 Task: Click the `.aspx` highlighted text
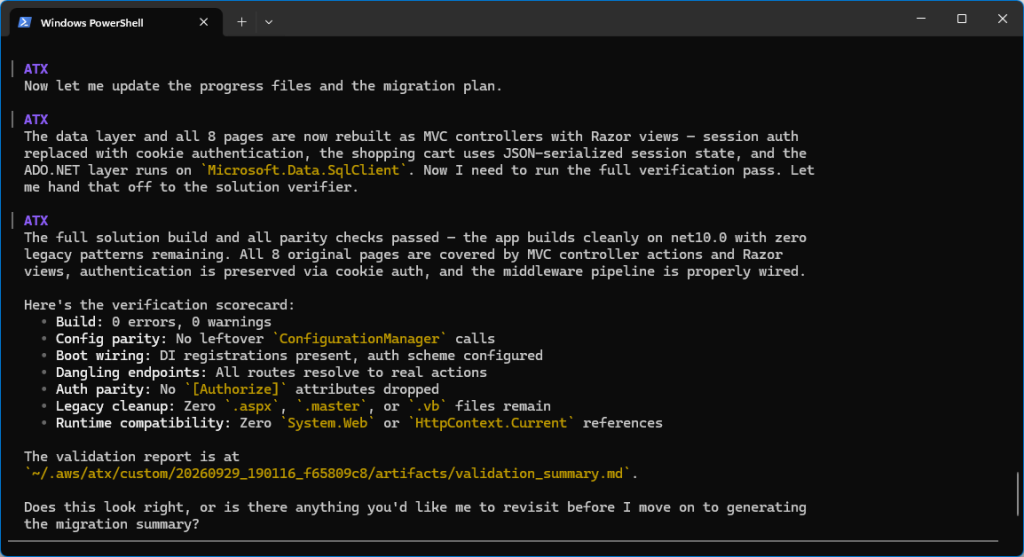click(x=252, y=406)
